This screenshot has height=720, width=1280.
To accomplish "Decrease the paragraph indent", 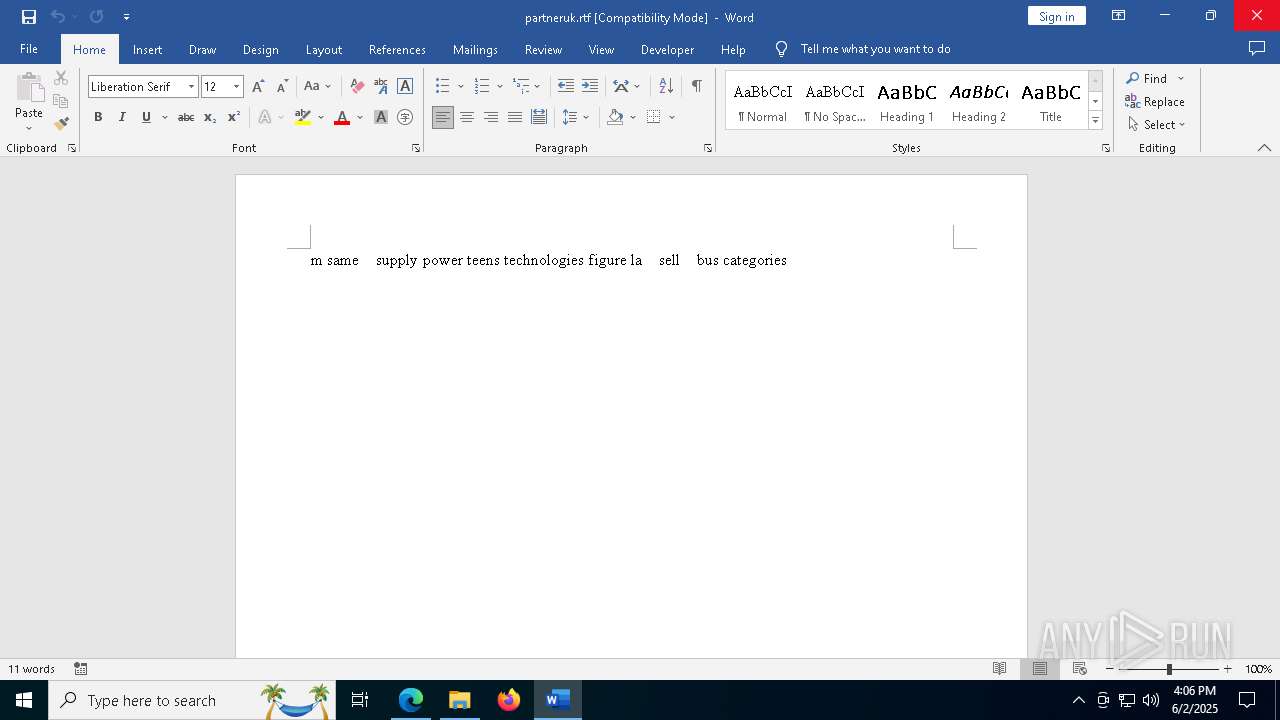I will click(566, 86).
